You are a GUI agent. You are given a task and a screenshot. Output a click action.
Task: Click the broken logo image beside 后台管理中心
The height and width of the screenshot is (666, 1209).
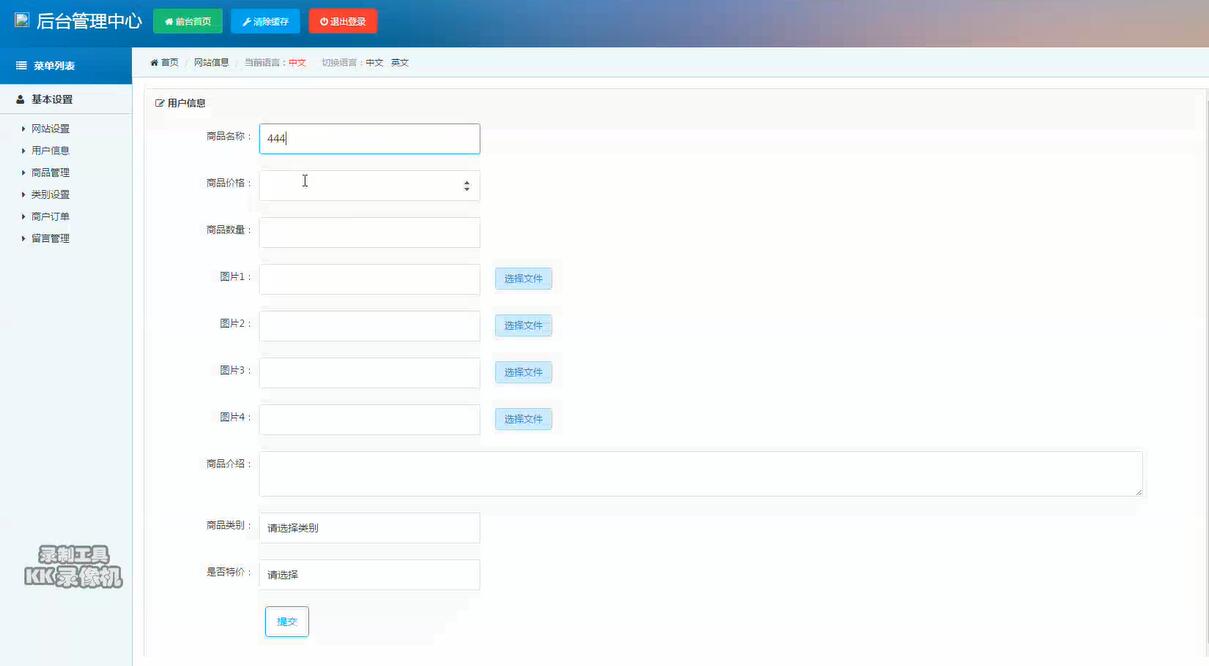coord(22,19)
